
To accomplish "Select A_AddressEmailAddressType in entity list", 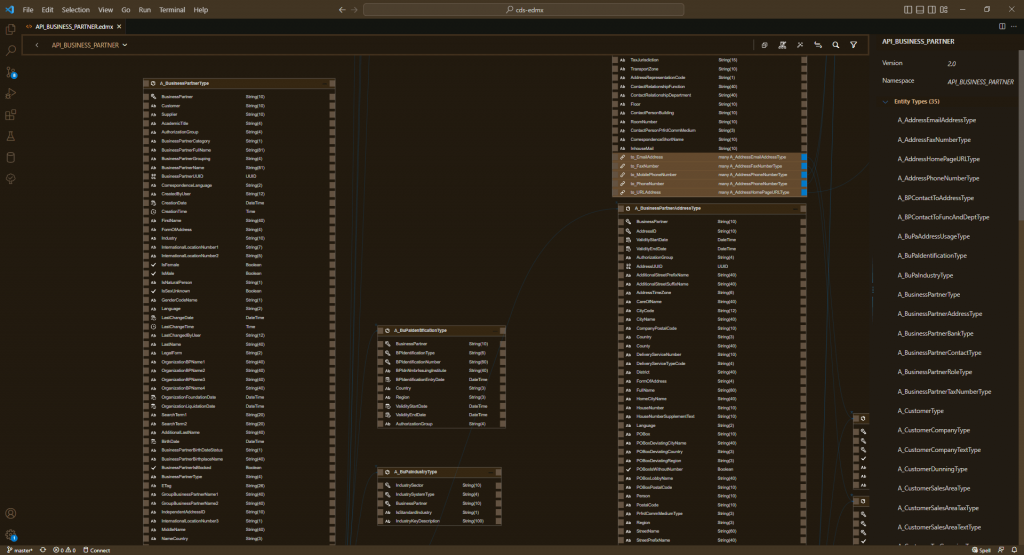I will (936, 120).
